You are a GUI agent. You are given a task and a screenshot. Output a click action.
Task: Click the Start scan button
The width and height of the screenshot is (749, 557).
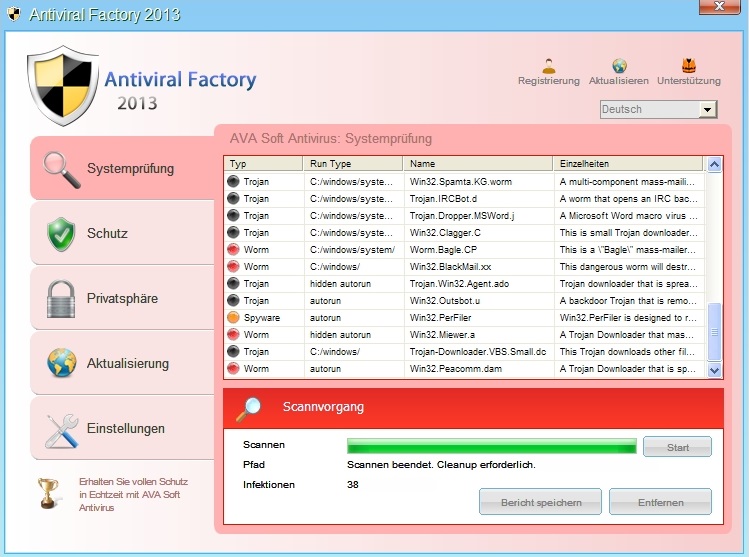(x=677, y=447)
